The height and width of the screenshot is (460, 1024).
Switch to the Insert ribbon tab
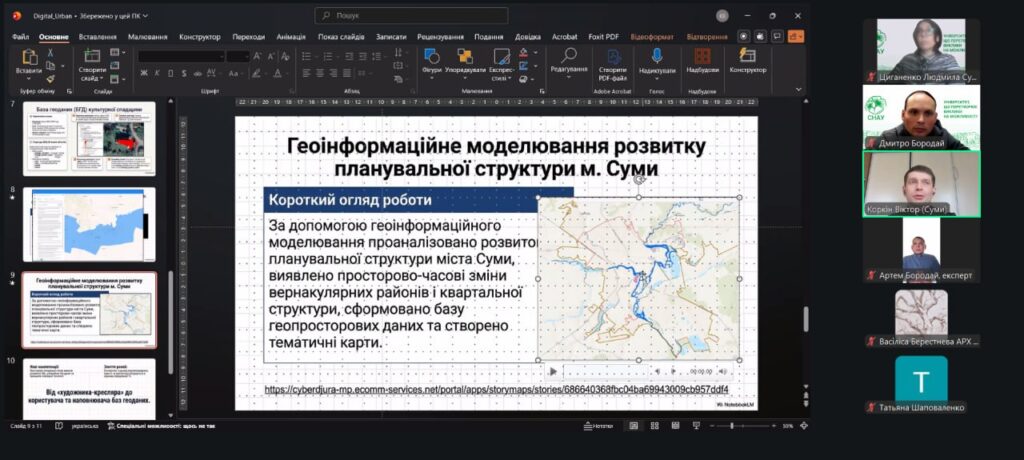tap(97, 37)
